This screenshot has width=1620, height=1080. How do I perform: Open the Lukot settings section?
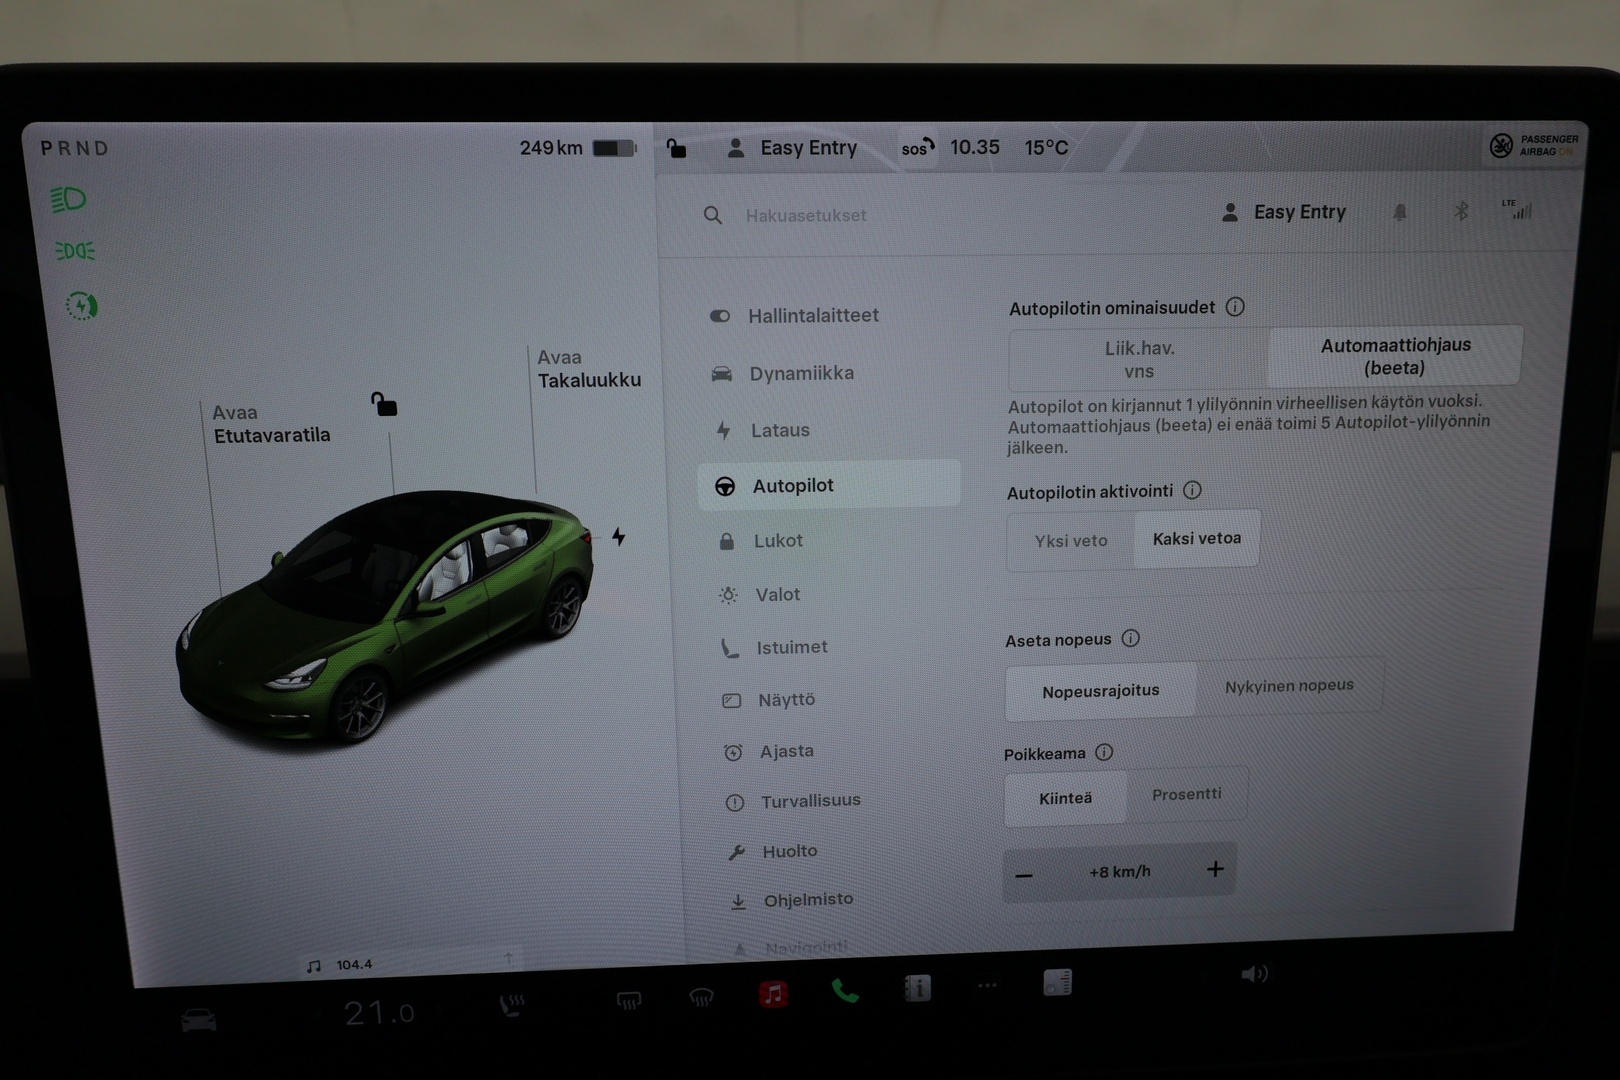click(x=778, y=540)
